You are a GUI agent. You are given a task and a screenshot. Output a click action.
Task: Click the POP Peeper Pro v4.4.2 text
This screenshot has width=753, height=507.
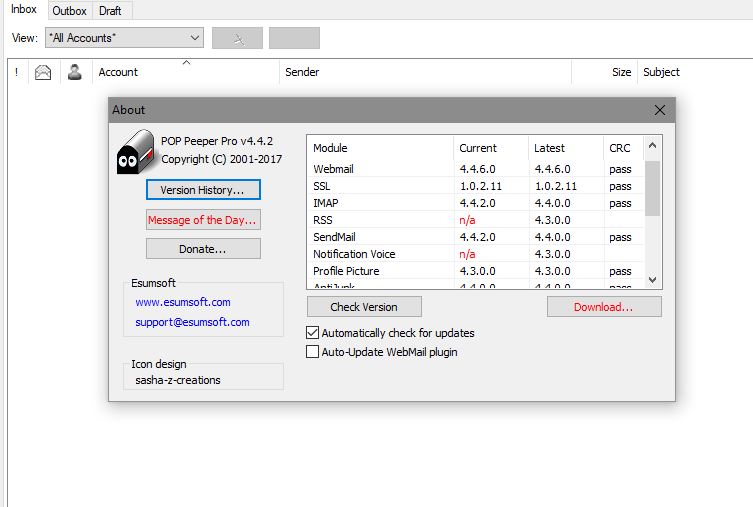click(x=217, y=141)
